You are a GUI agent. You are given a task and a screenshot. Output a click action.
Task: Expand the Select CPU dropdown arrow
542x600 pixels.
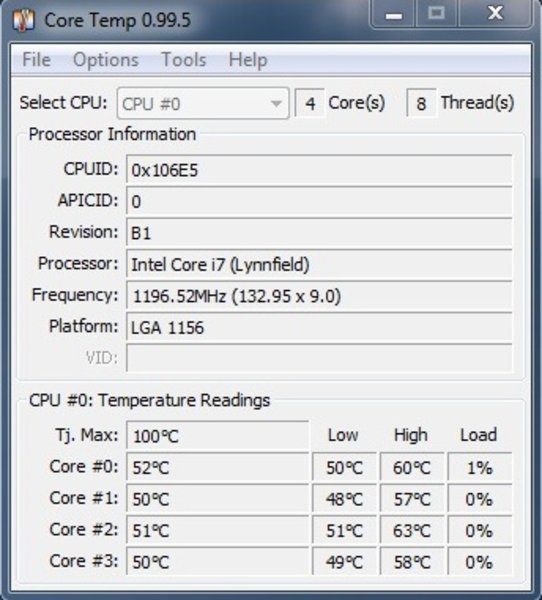(276, 104)
